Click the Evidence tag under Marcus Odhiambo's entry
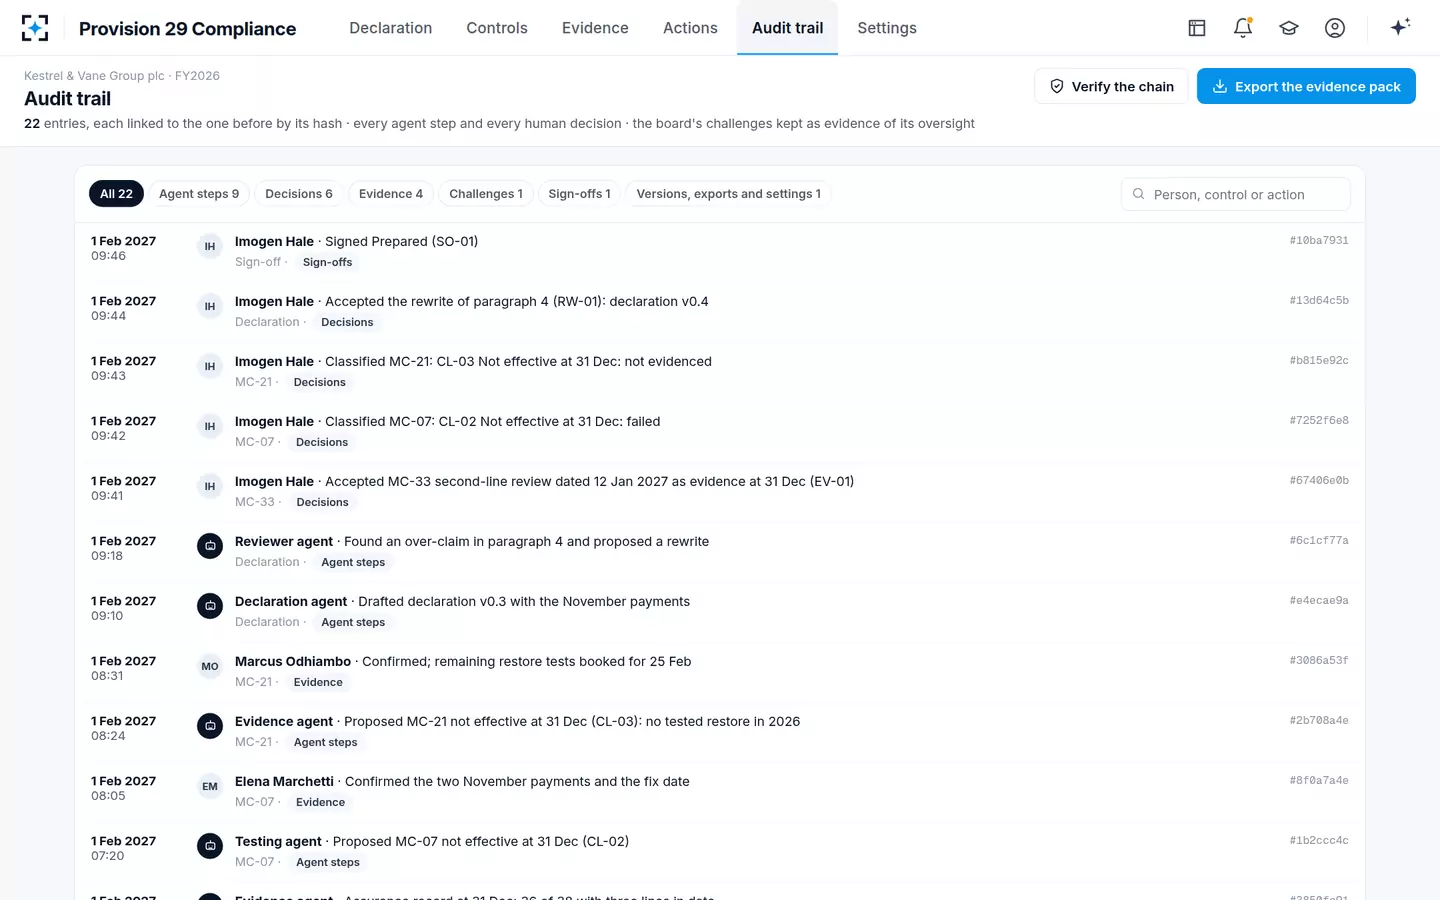The height and width of the screenshot is (900, 1440). pyautogui.click(x=318, y=682)
